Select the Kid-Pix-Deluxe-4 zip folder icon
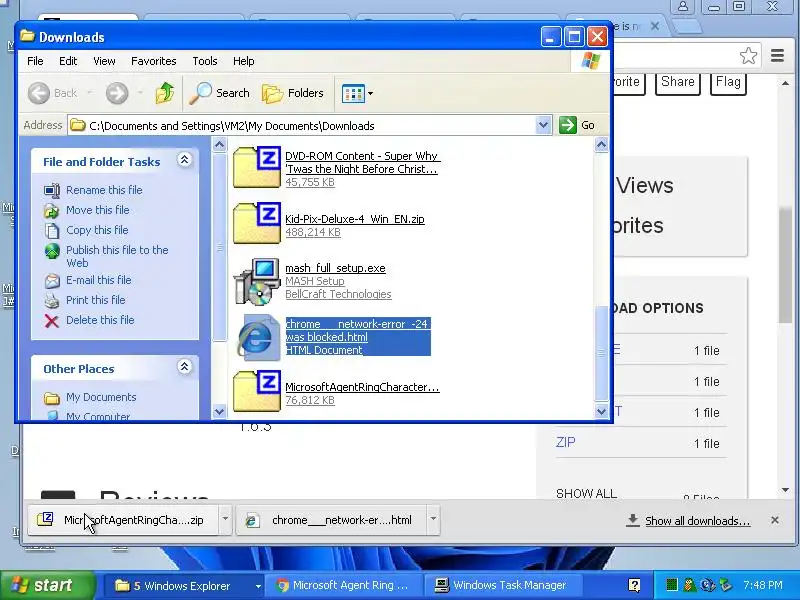Image resolution: width=800 pixels, height=600 pixels. [x=257, y=223]
